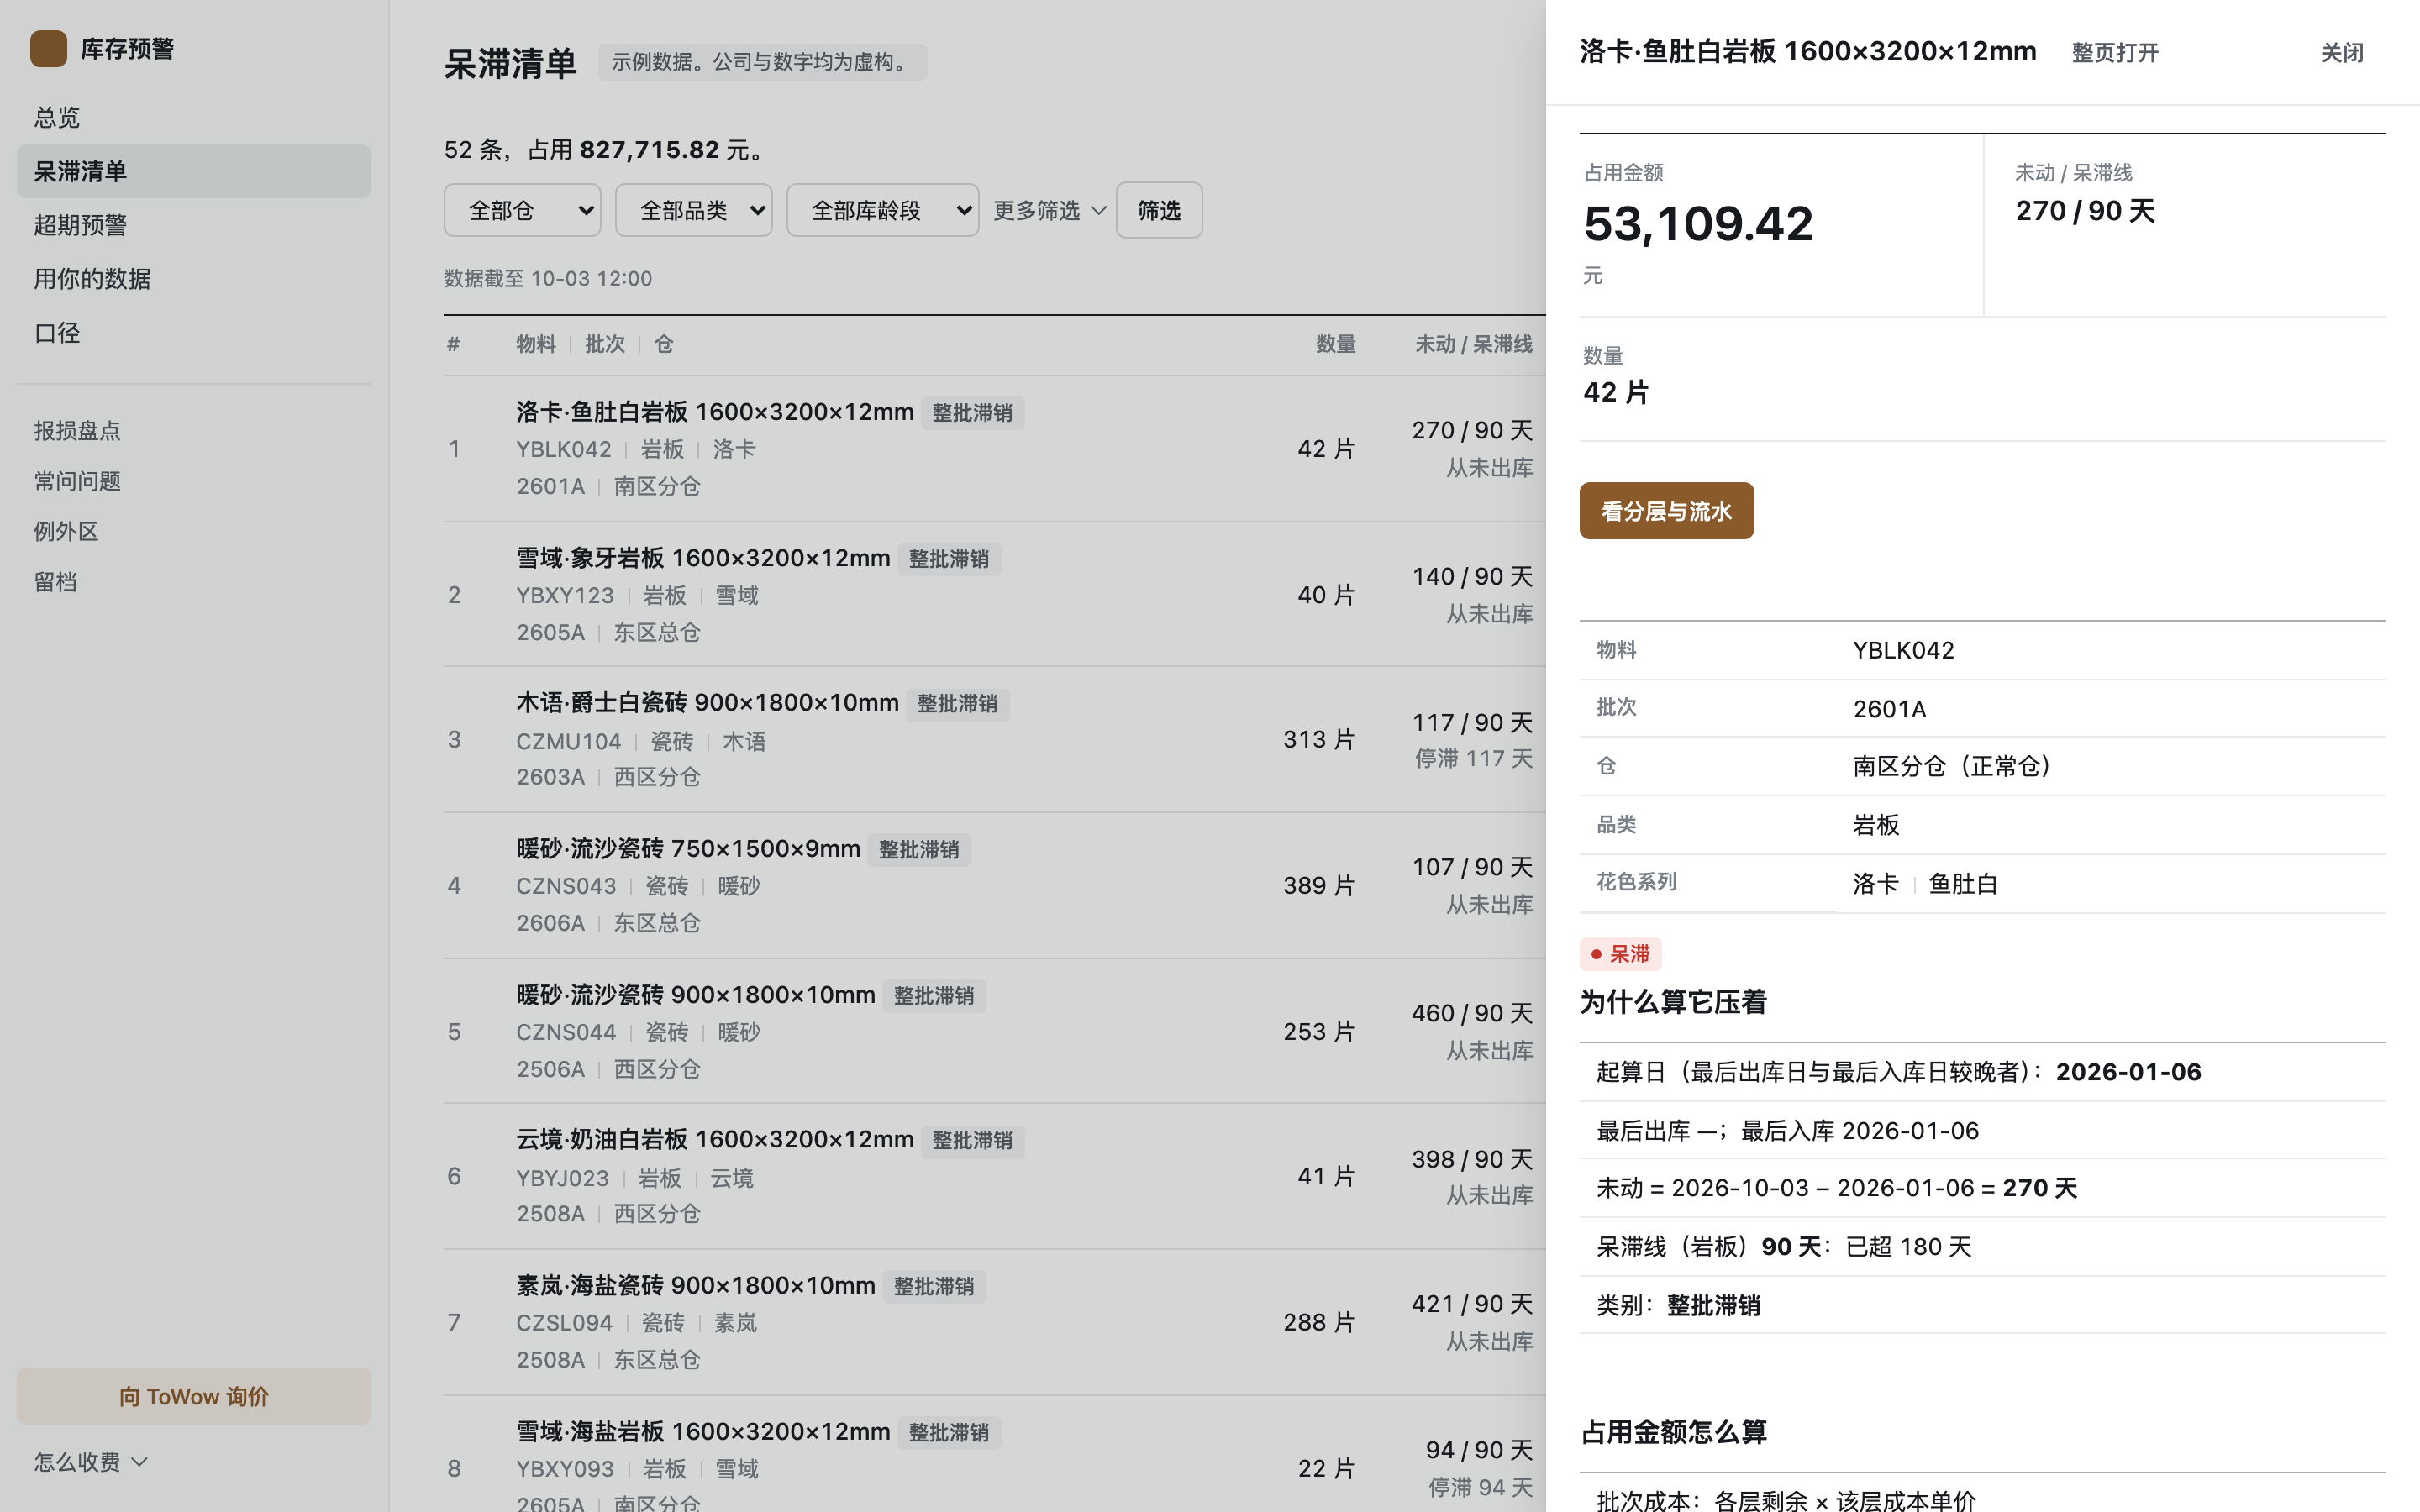Click batch value 2601A in detail panel
The height and width of the screenshot is (1512, 2420).
coord(1889,709)
